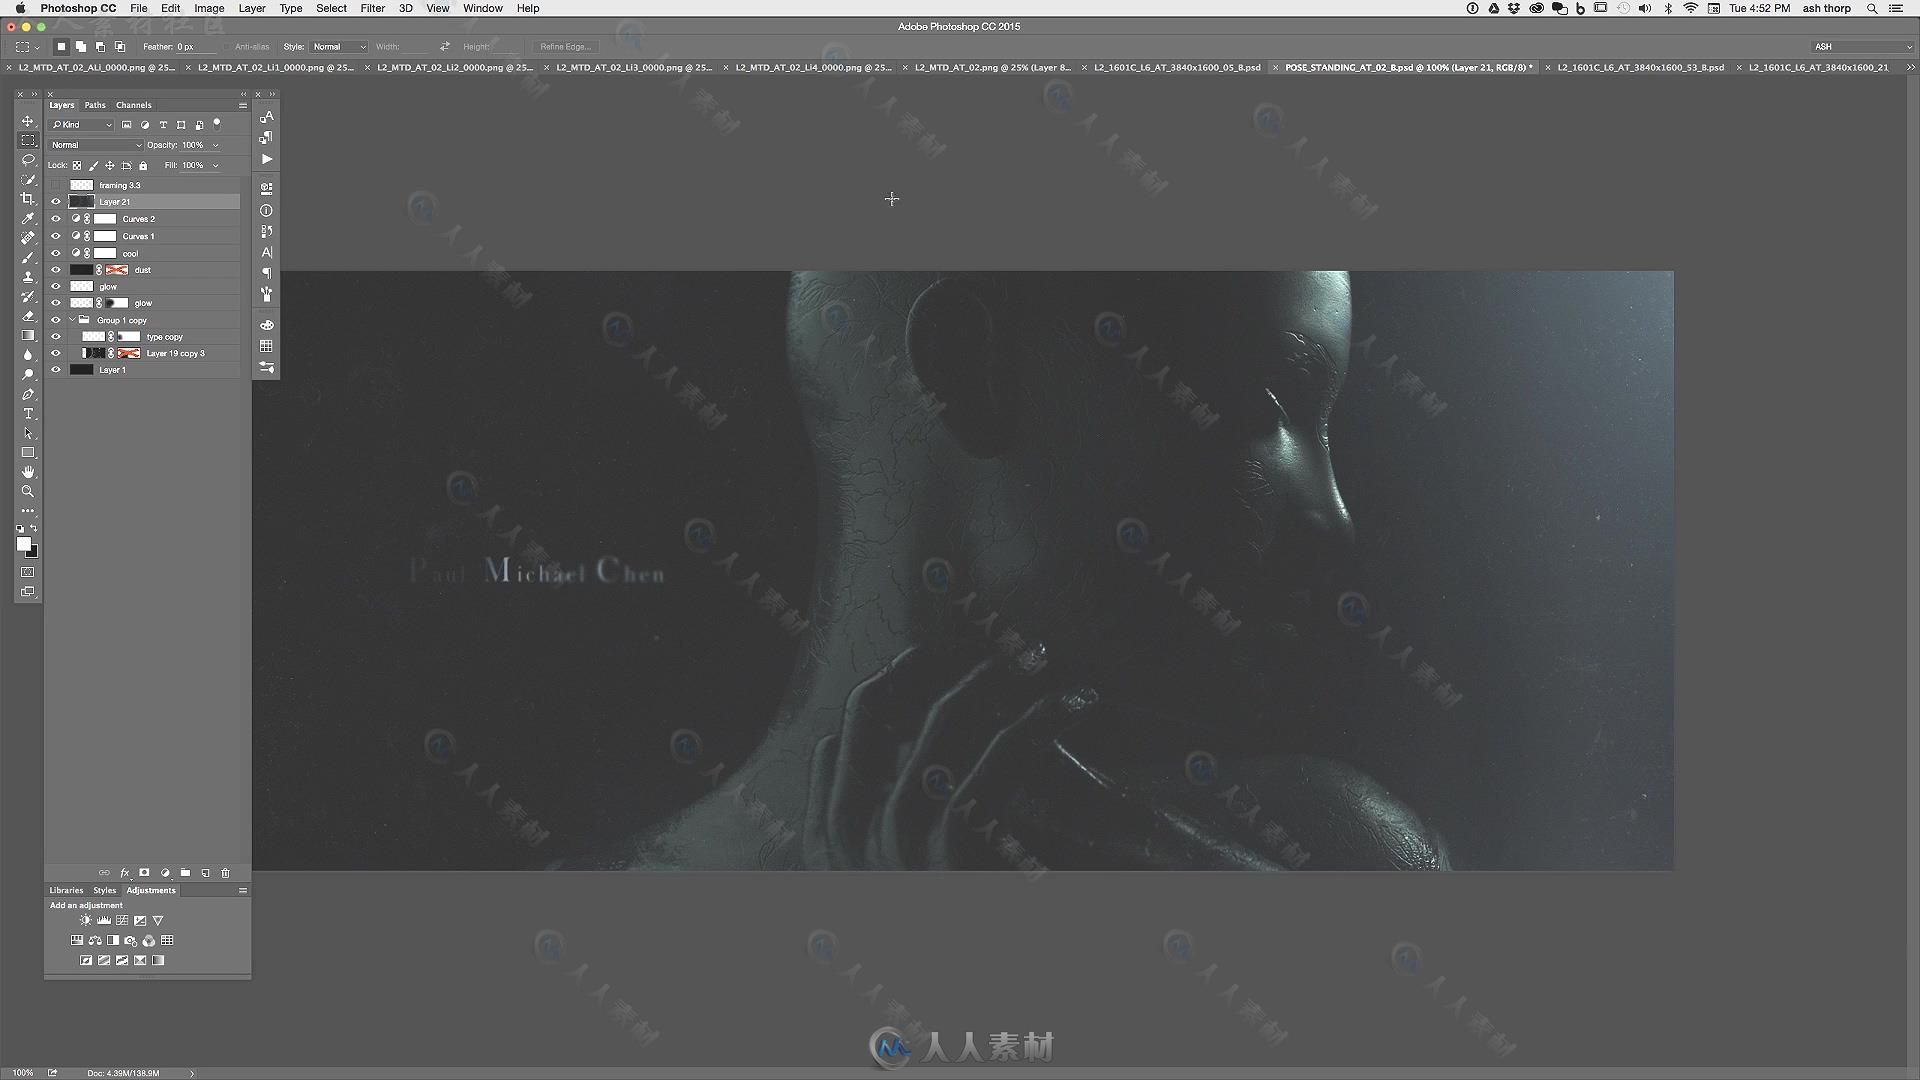Open the Kind layer filter dropdown
1920x1080 pixels.
82,125
